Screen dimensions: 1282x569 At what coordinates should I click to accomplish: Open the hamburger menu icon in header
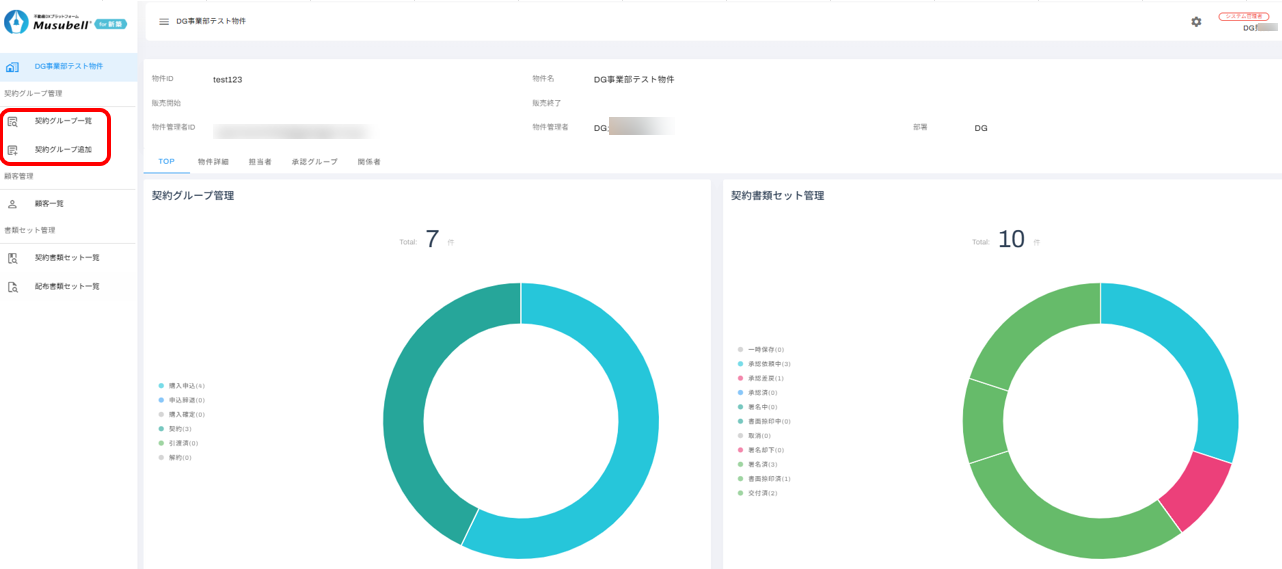tap(164, 21)
